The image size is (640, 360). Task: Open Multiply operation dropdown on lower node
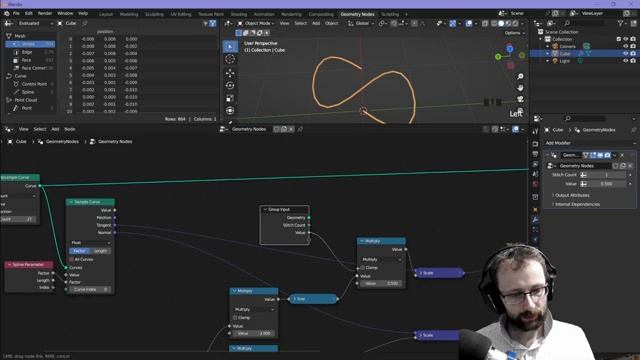tap(253, 309)
